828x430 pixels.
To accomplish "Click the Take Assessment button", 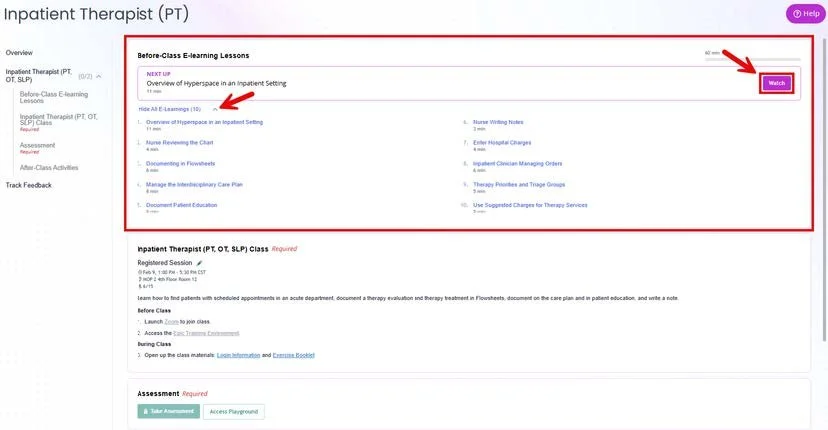I will (x=168, y=412).
